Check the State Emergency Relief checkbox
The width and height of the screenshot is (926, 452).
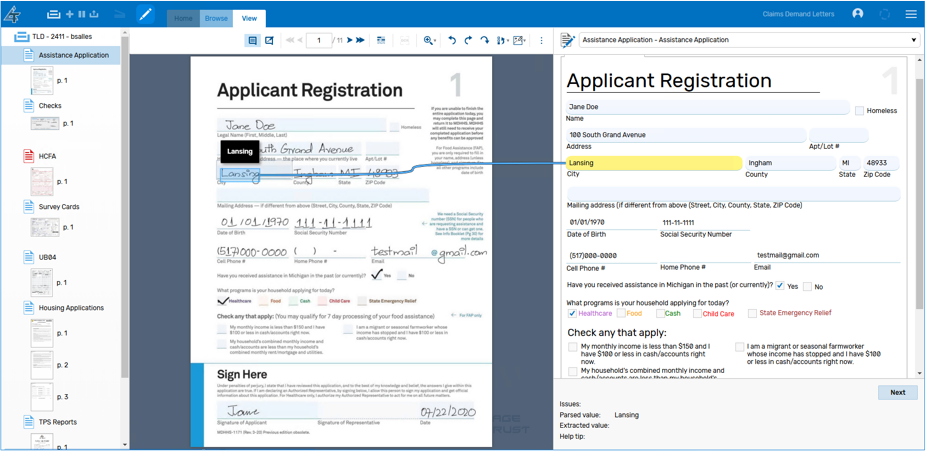tap(752, 314)
